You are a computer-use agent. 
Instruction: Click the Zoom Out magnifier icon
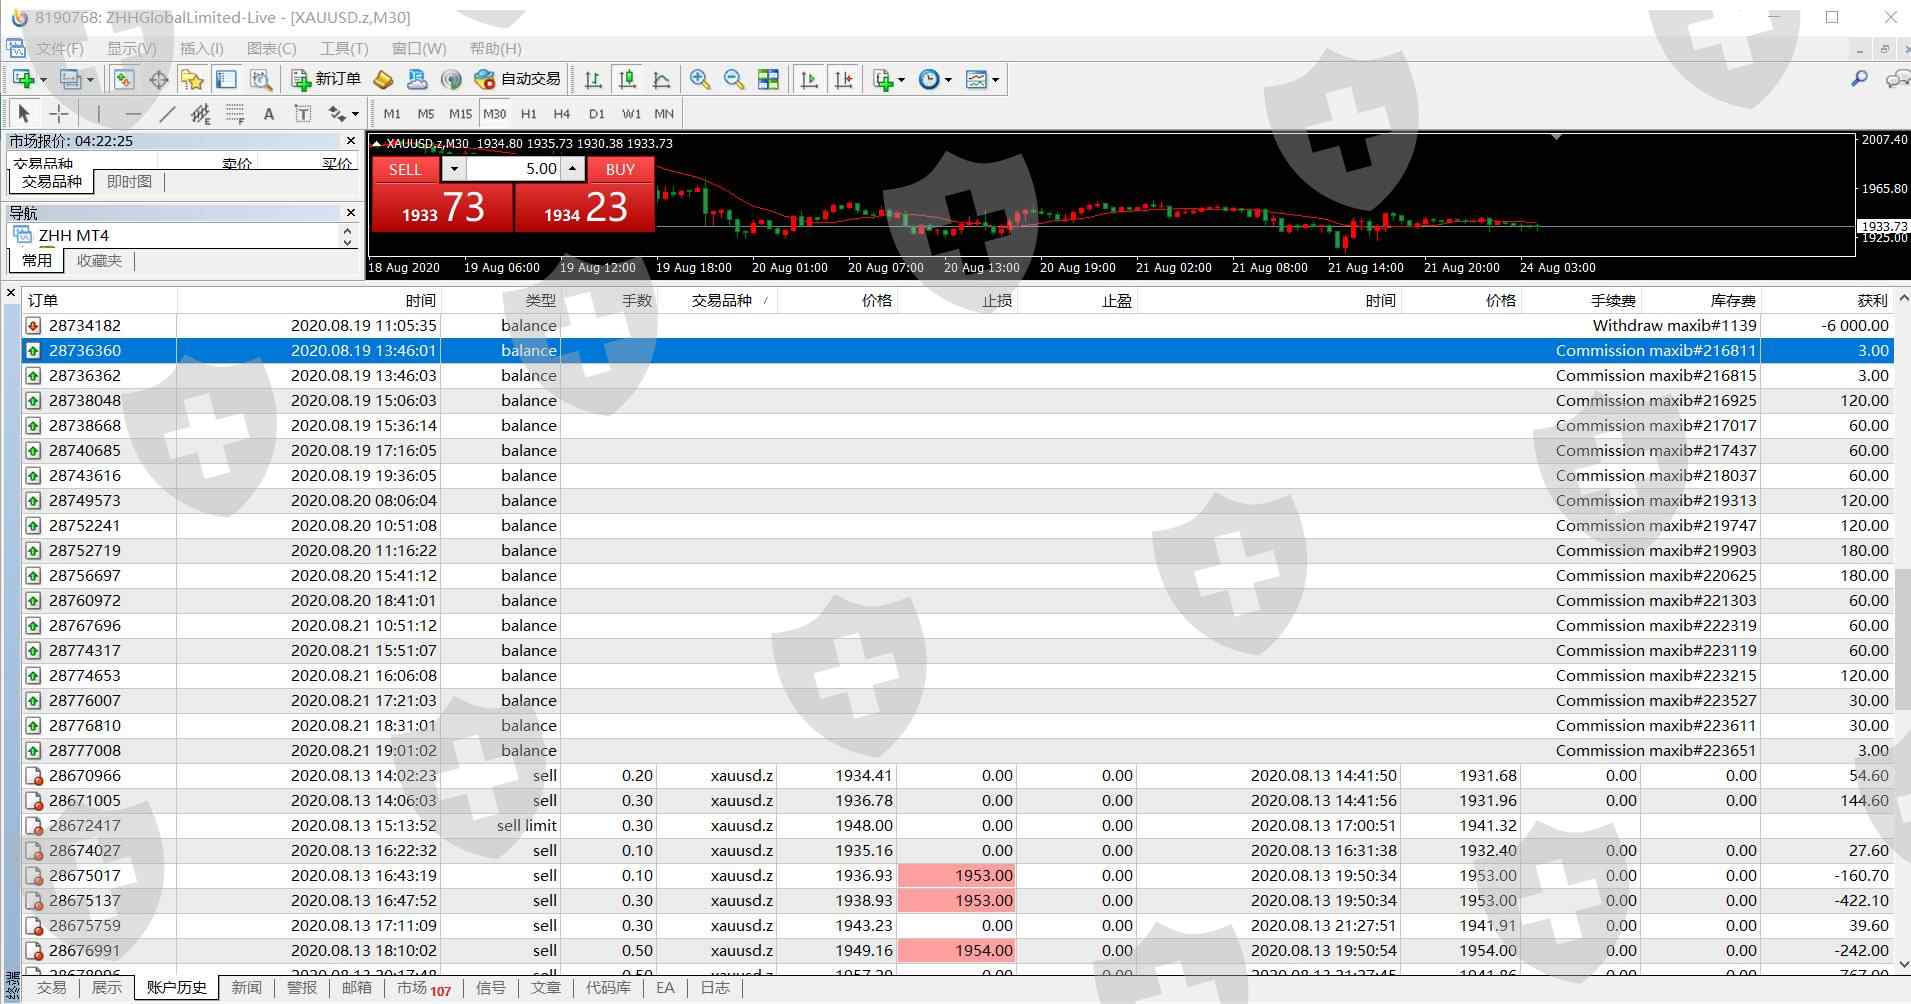734,80
